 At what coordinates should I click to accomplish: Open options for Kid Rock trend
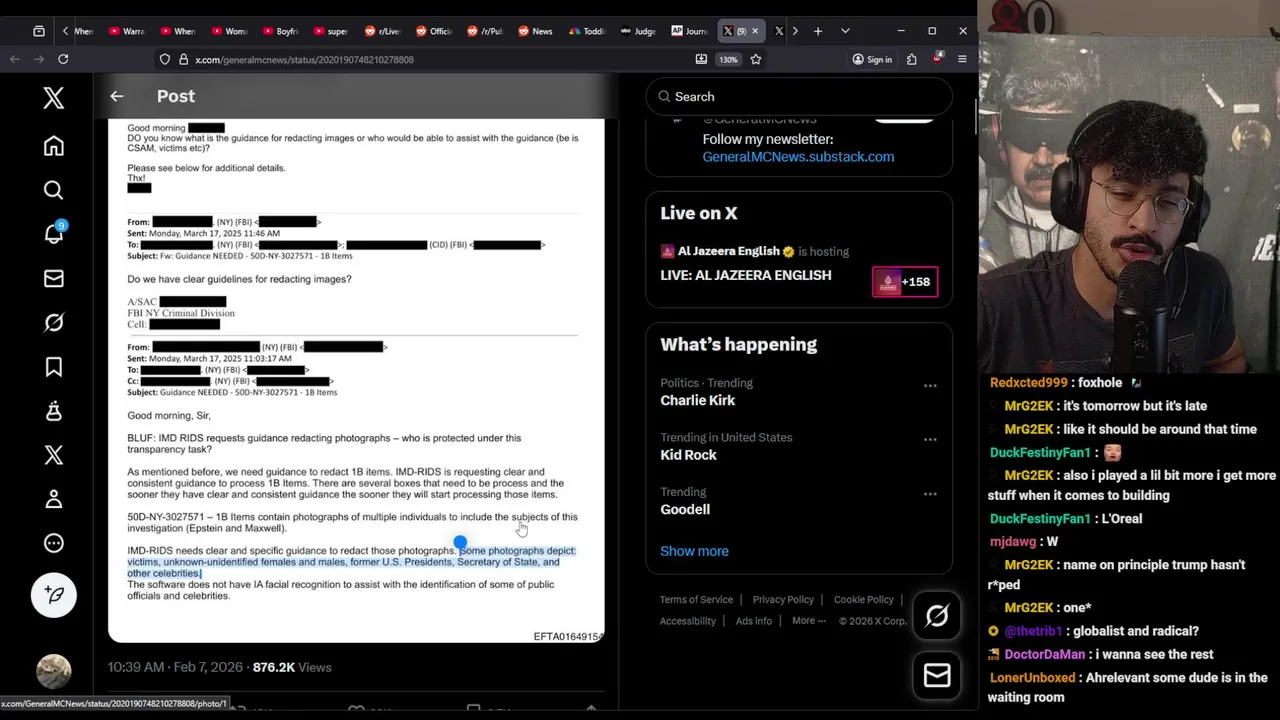(930, 439)
